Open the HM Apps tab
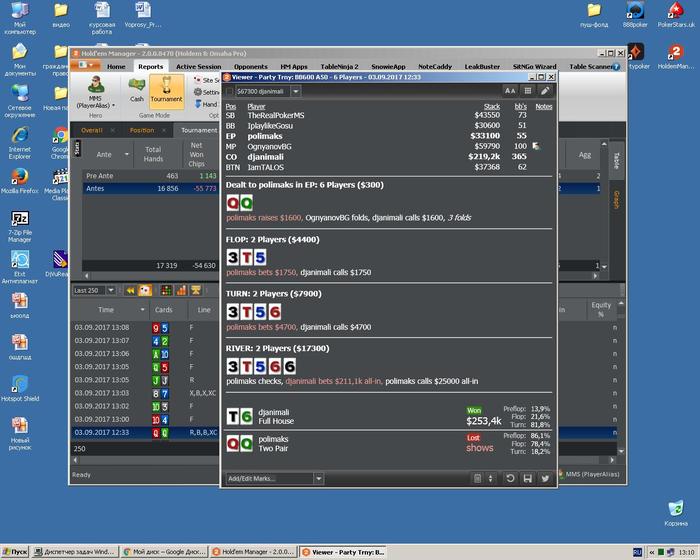This screenshot has height=560, width=700. pyautogui.click(x=293, y=67)
